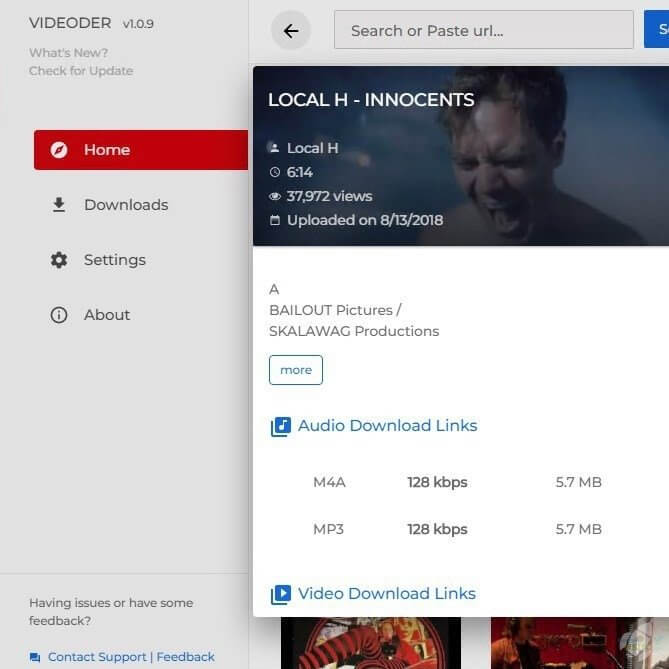This screenshot has height=669, width=669.
Task: Open the Home menu item
Action: [x=141, y=150]
